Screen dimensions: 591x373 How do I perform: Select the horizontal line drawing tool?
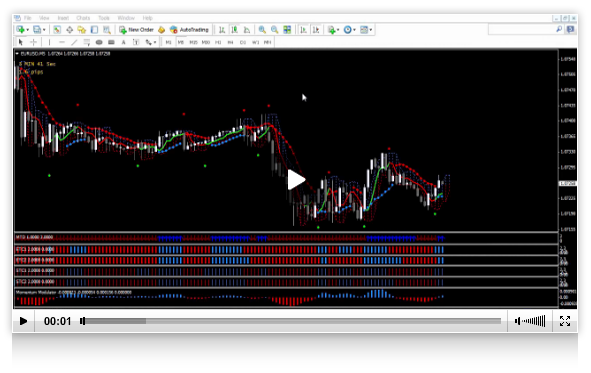[x=61, y=42]
